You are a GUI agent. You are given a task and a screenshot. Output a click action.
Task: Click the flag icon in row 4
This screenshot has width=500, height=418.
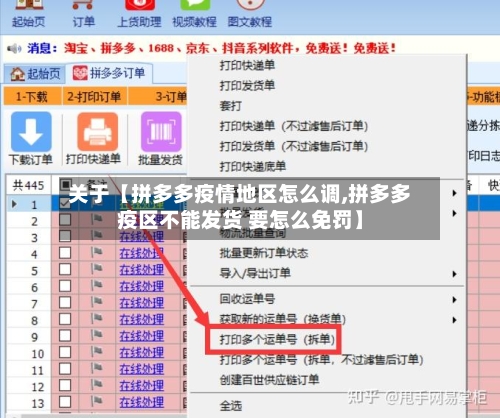coord(96,253)
